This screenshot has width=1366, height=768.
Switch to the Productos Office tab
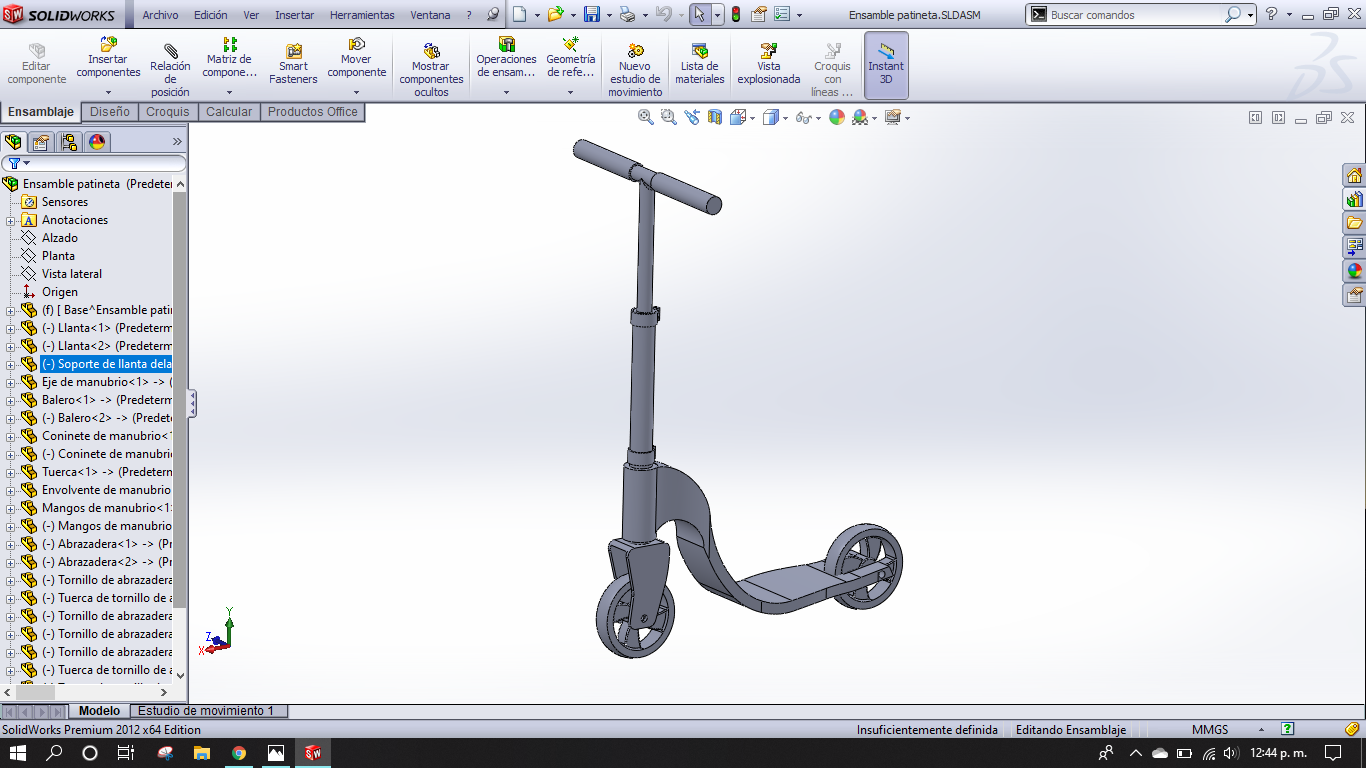click(x=312, y=112)
